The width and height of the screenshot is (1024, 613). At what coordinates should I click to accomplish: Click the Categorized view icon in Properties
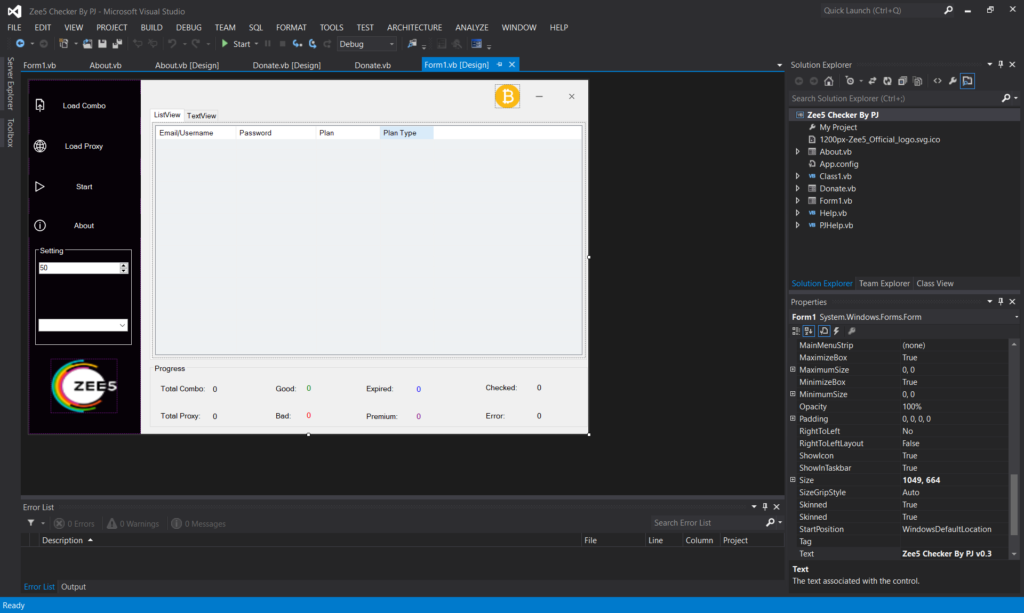pyautogui.click(x=796, y=331)
